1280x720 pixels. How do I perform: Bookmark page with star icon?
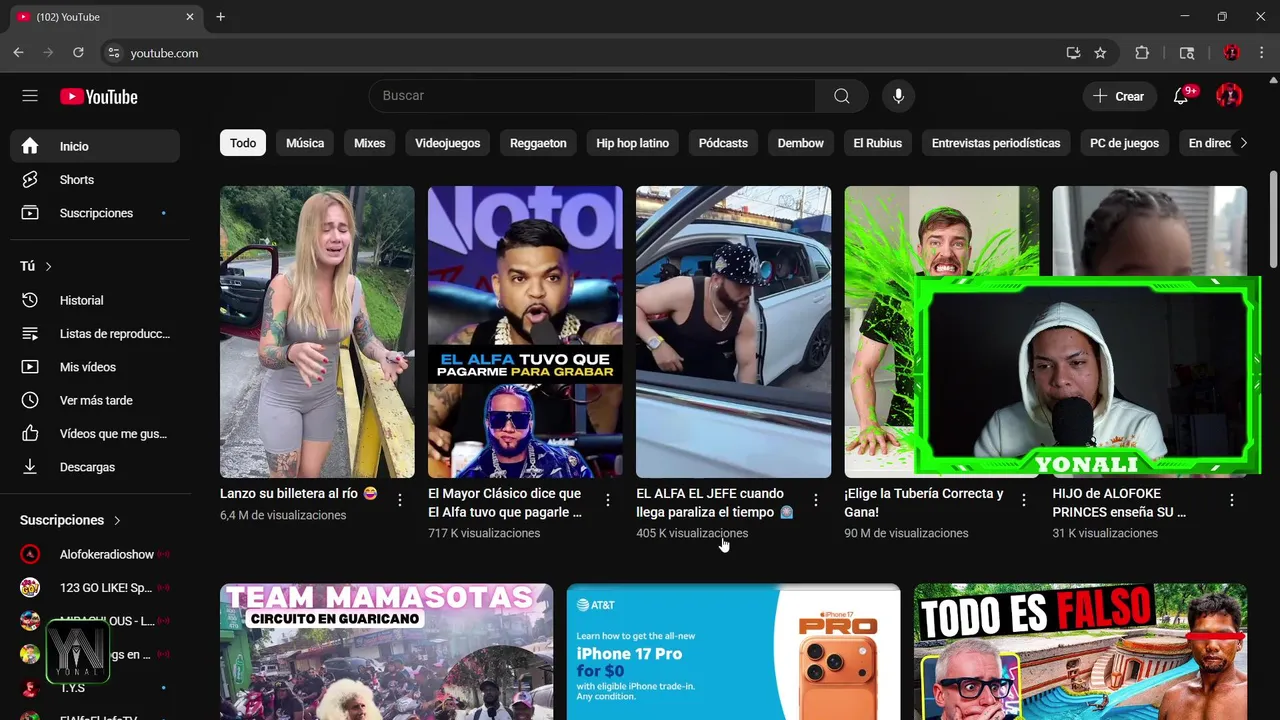[1100, 53]
